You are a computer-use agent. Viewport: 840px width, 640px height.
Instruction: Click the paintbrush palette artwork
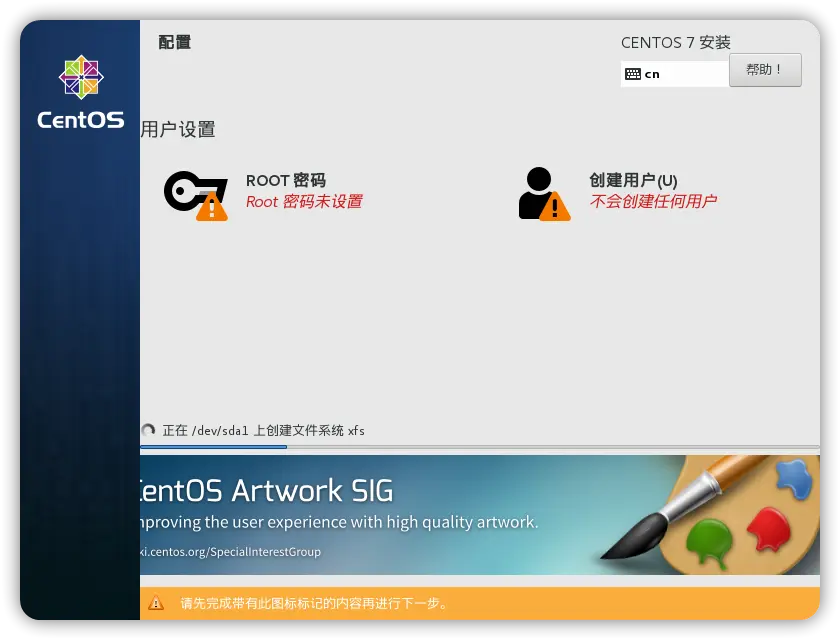point(710,515)
